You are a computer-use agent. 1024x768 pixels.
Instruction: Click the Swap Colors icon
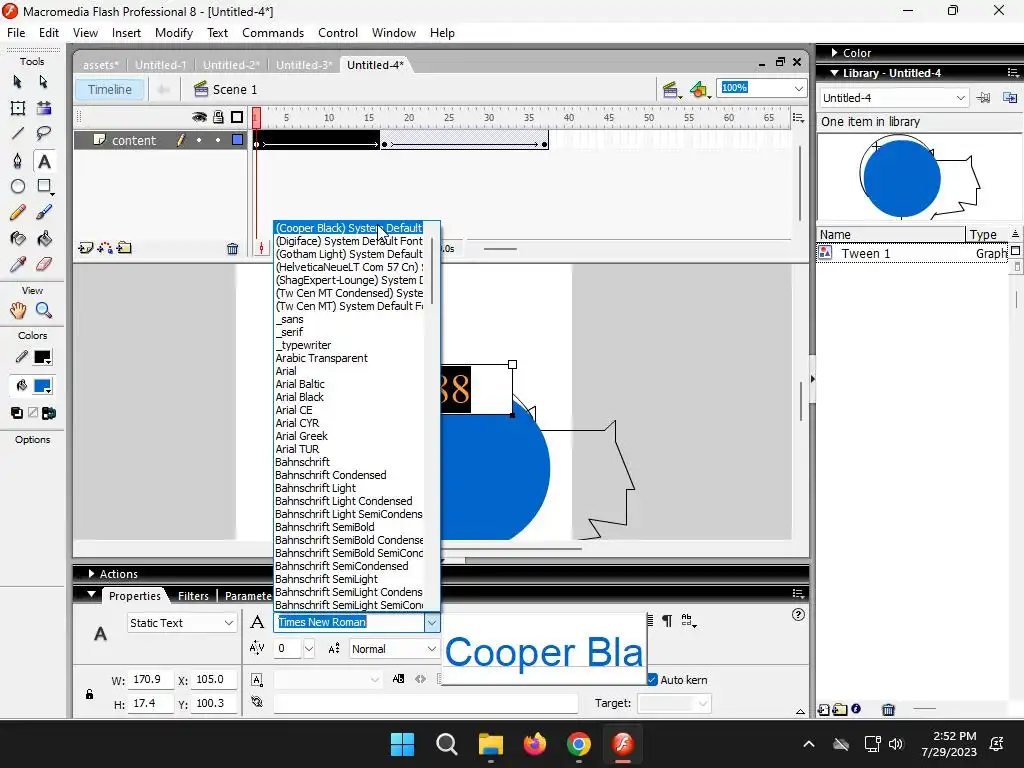coord(49,413)
